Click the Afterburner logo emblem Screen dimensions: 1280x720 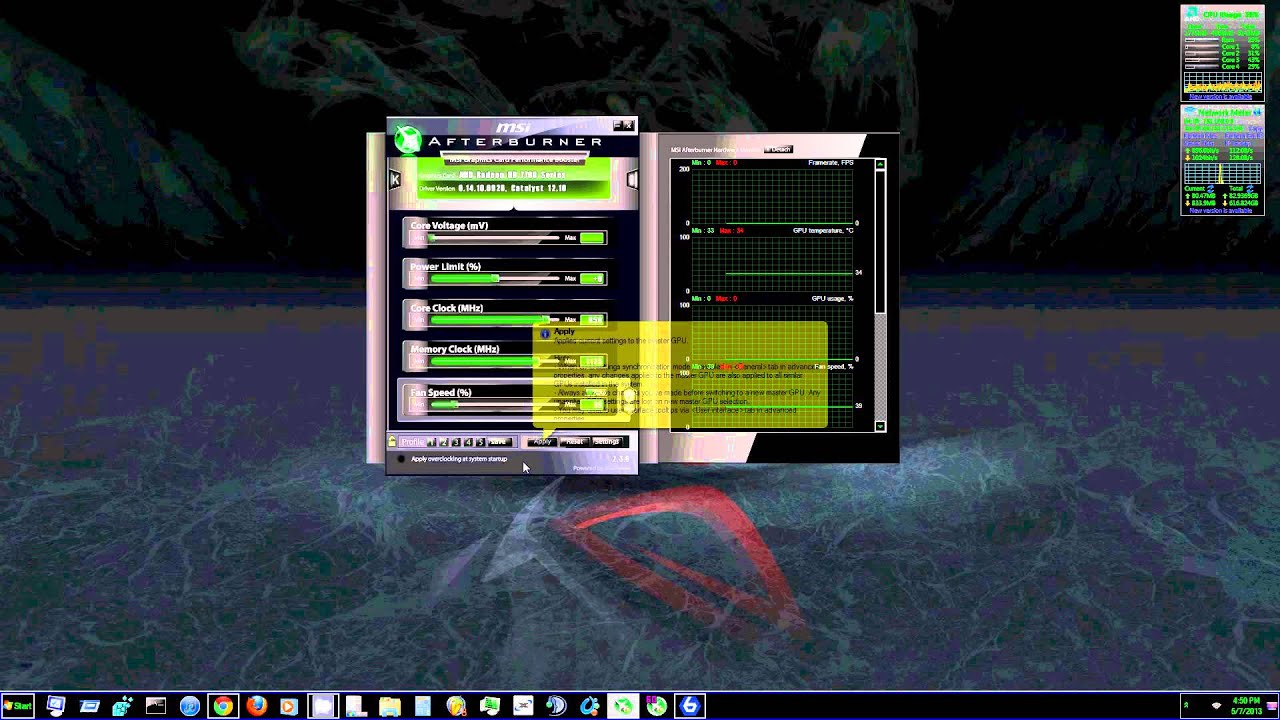coord(407,140)
